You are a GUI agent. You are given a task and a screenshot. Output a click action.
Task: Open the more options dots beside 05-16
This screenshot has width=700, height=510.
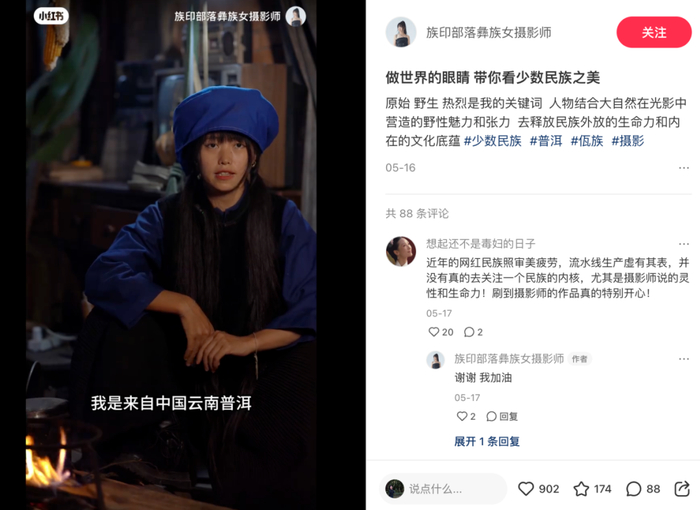tap(683, 168)
